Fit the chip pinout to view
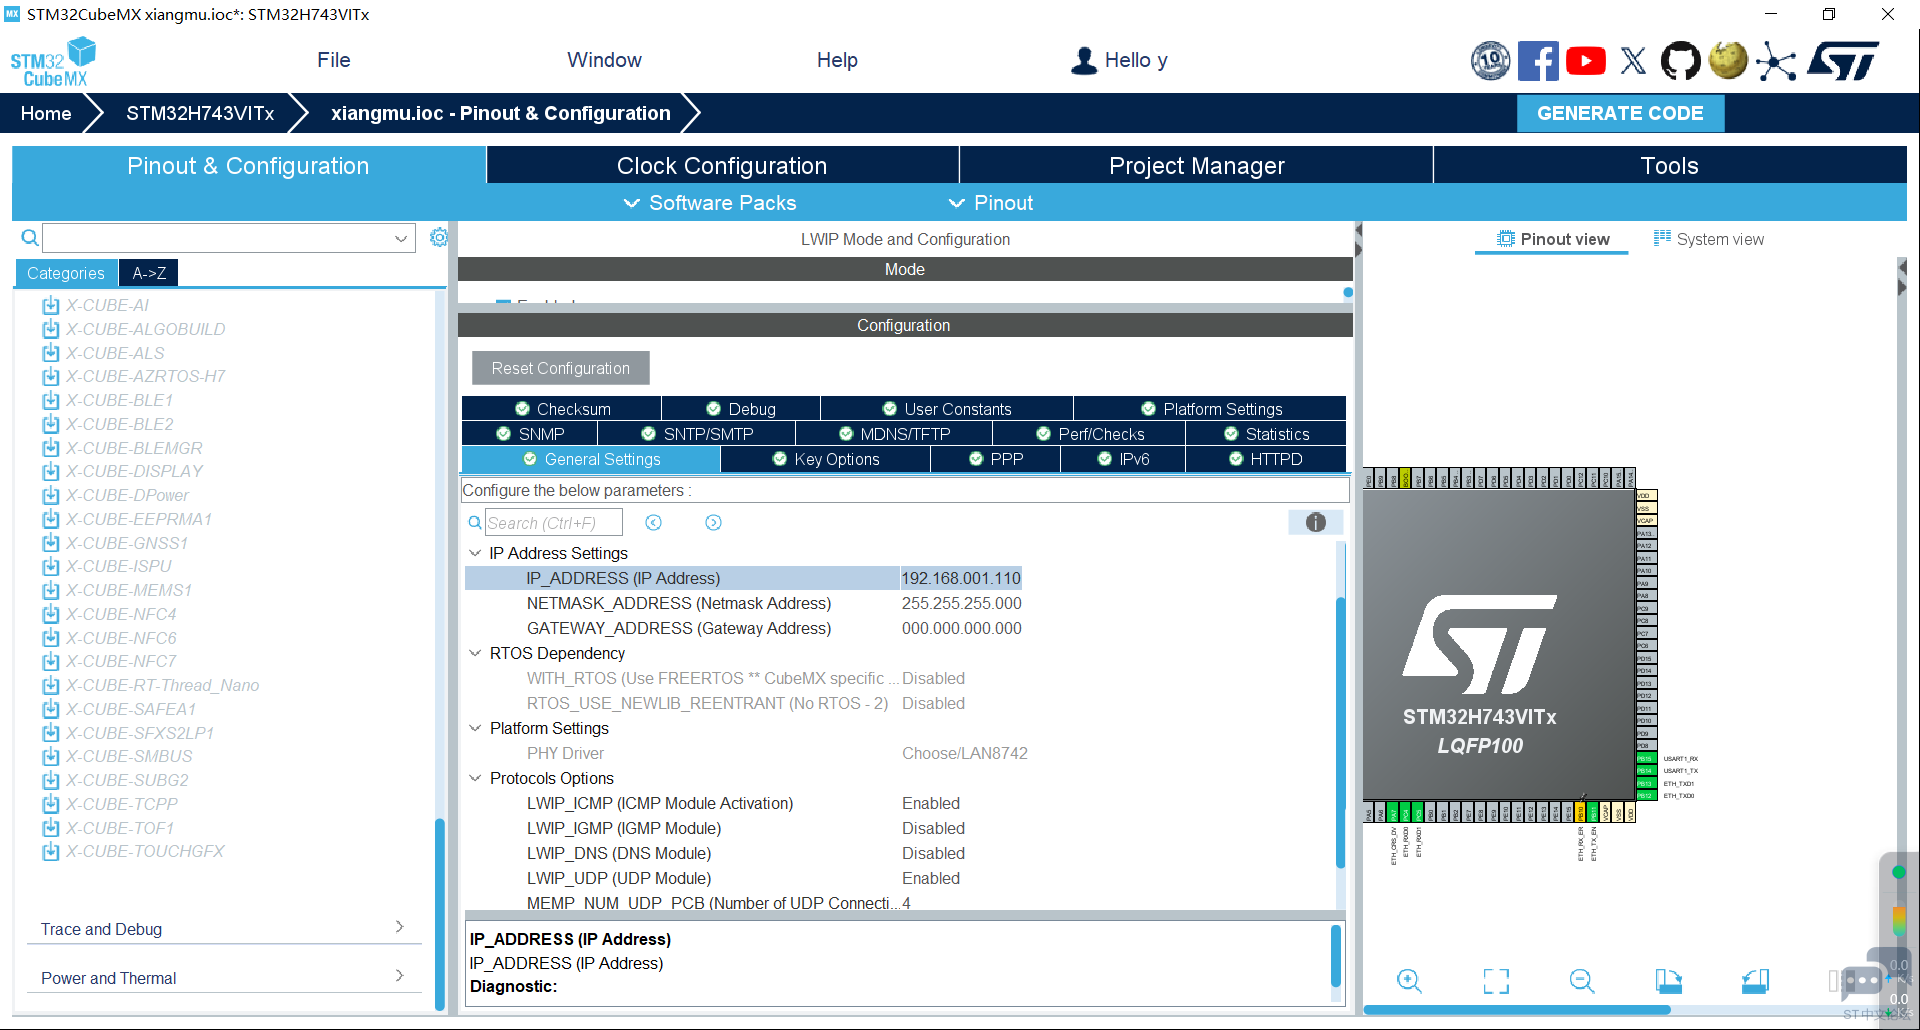The height and width of the screenshot is (1030, 1920). (1496, 981)
